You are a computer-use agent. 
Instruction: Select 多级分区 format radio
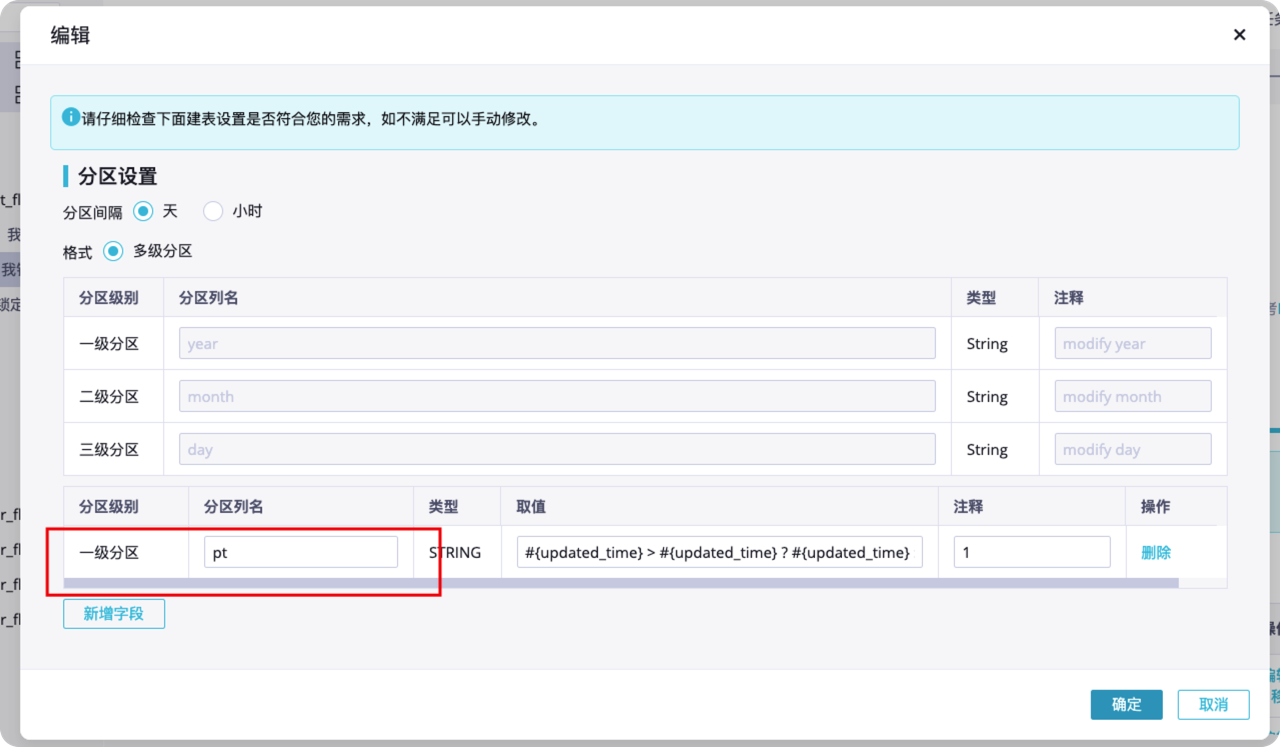[113, 251]
